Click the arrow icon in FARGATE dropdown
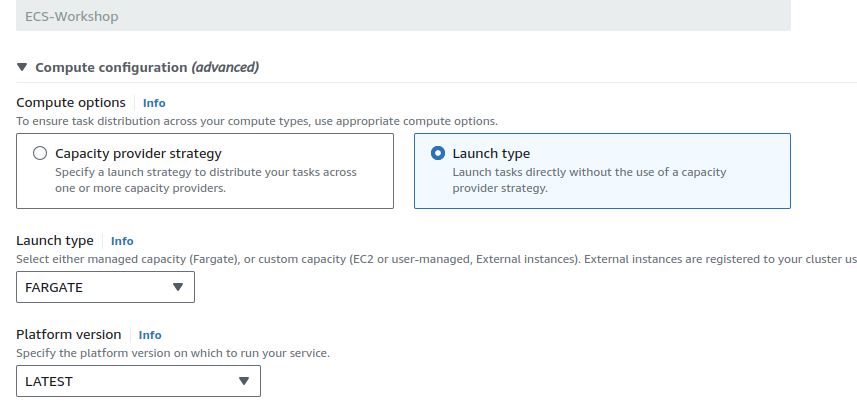The image size is (857, 416). [x=178, y=287]
